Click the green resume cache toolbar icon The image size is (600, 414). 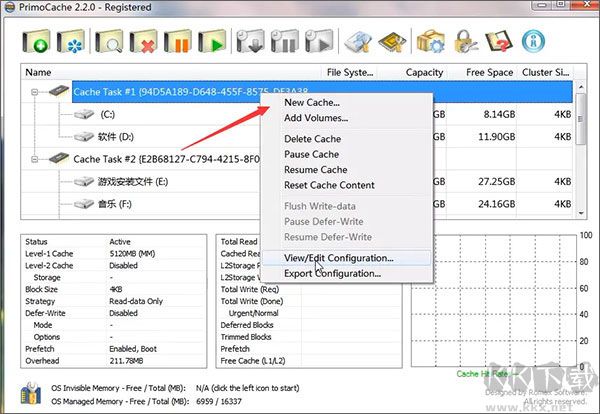(212, 42)
